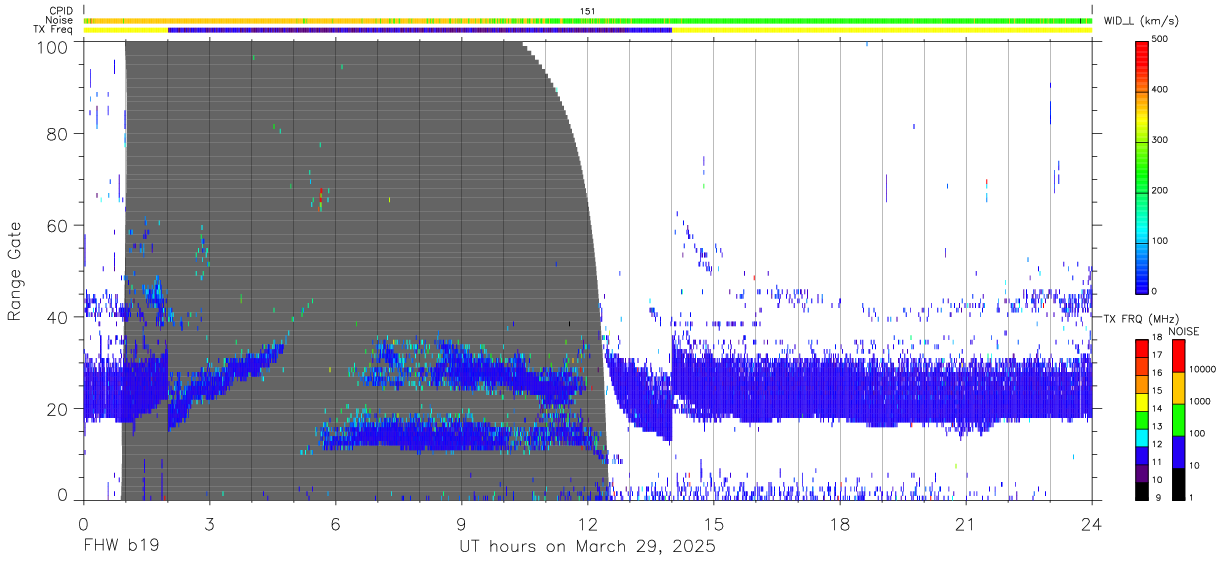Click the UT hours on March 29, 2025 title

(587, 548)
